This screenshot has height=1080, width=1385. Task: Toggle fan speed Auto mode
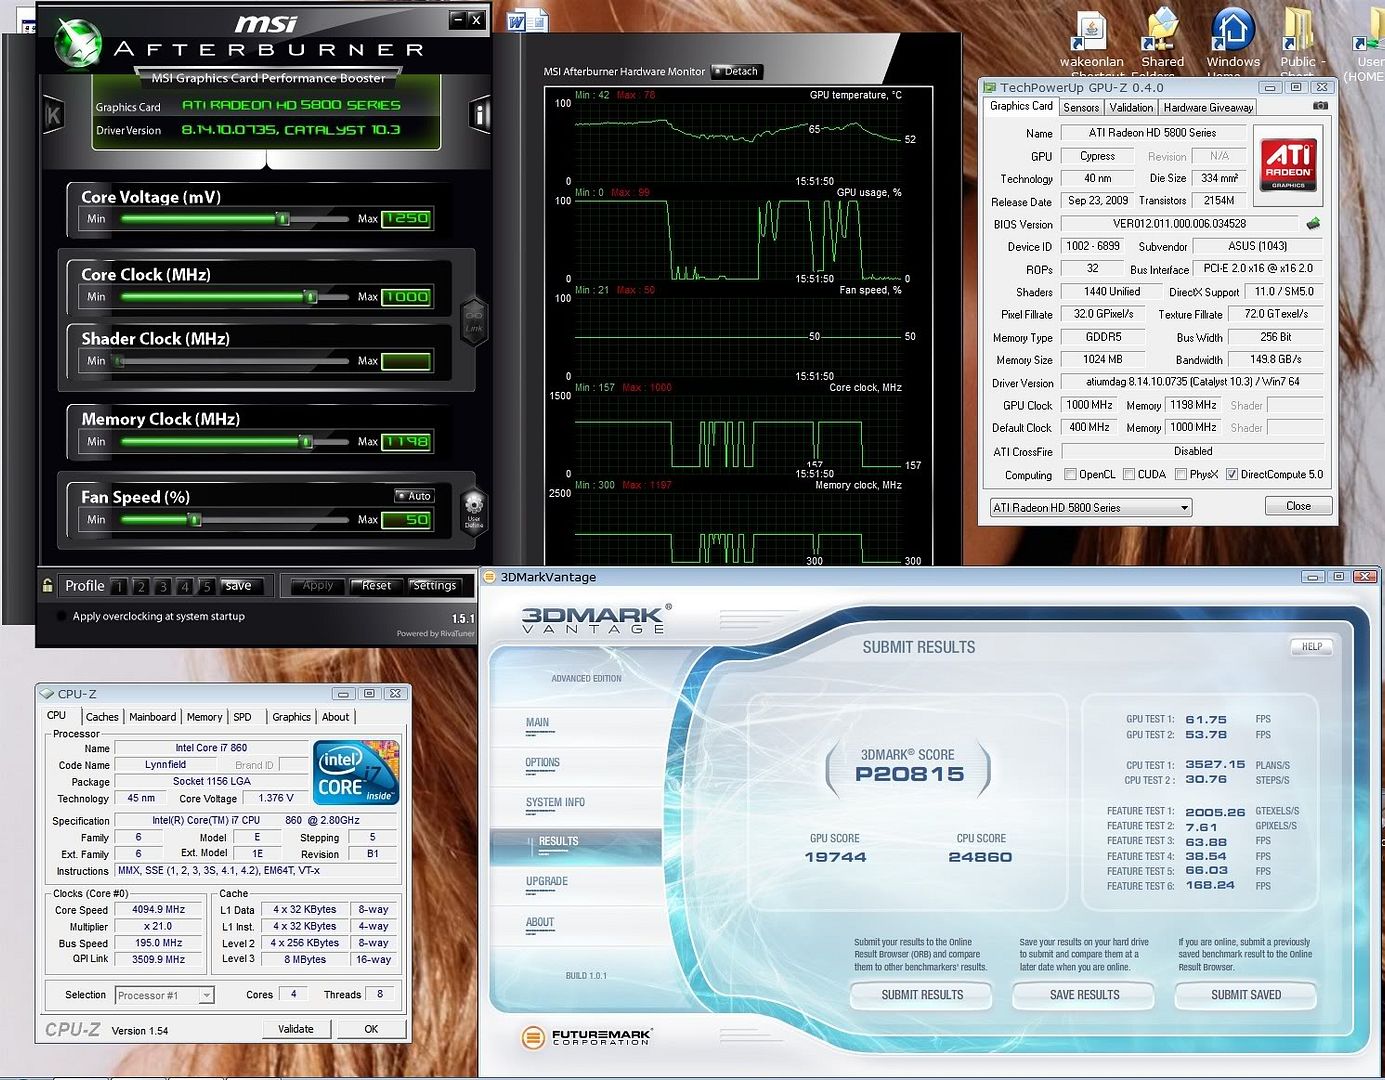tap(413, 496)
